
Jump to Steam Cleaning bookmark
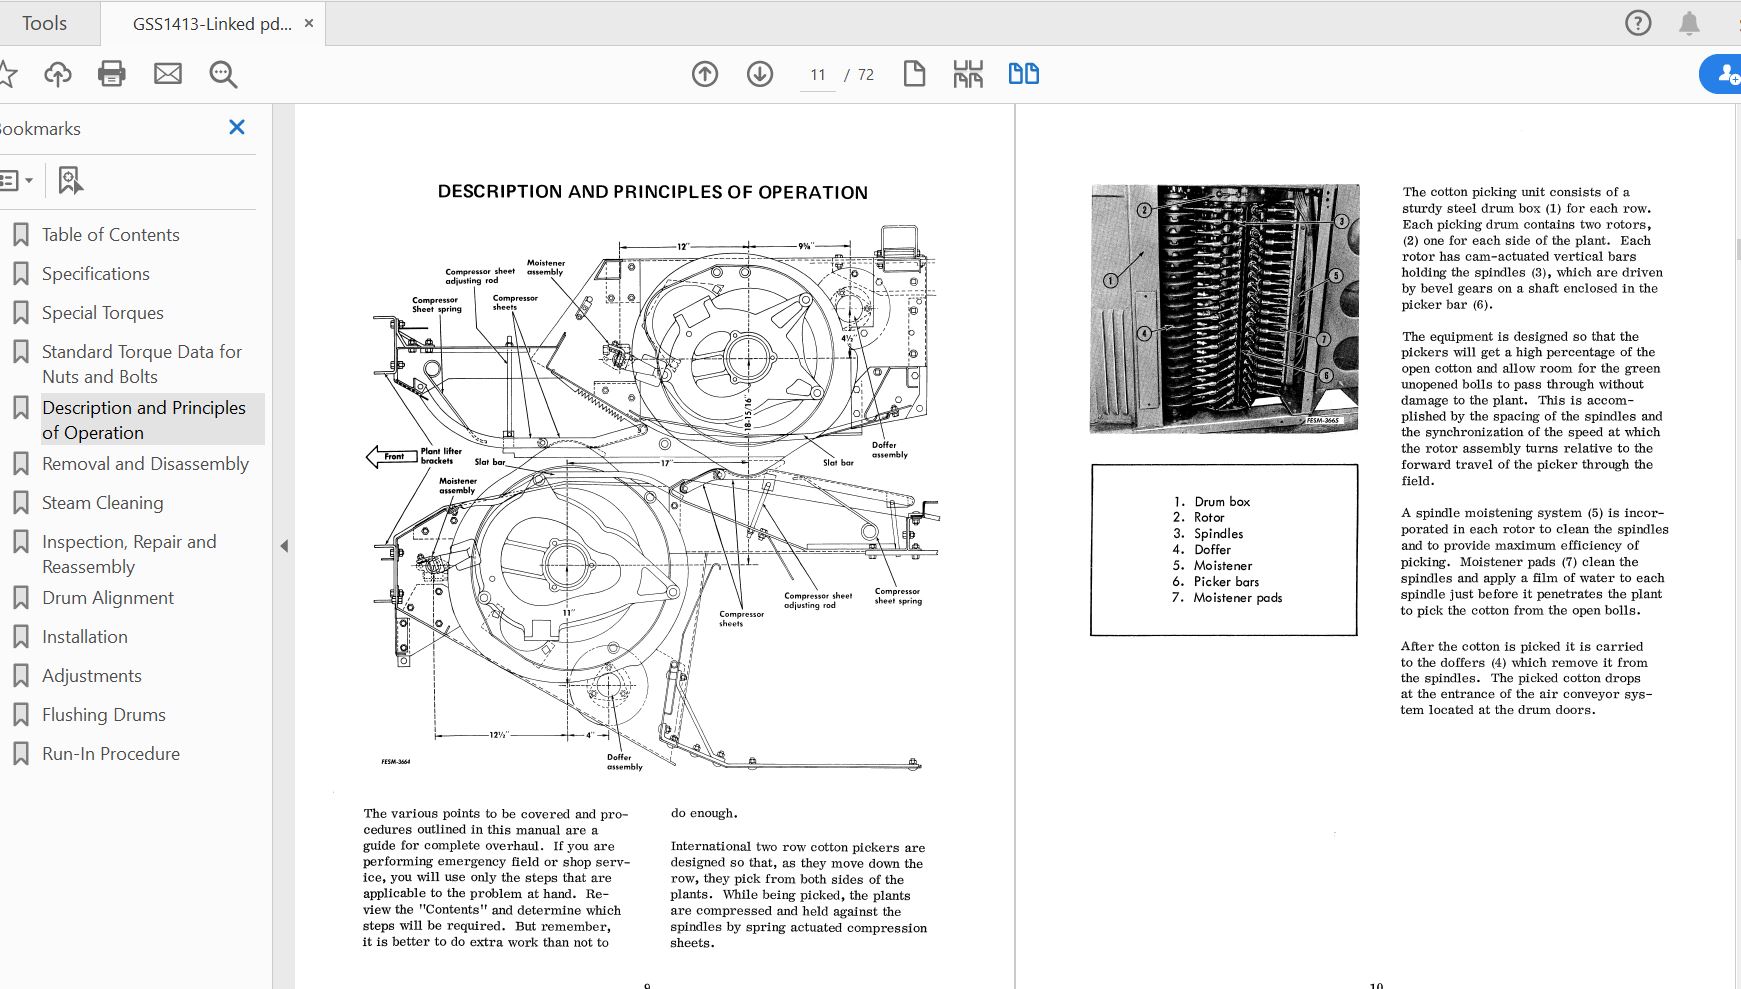click(103, 503)
